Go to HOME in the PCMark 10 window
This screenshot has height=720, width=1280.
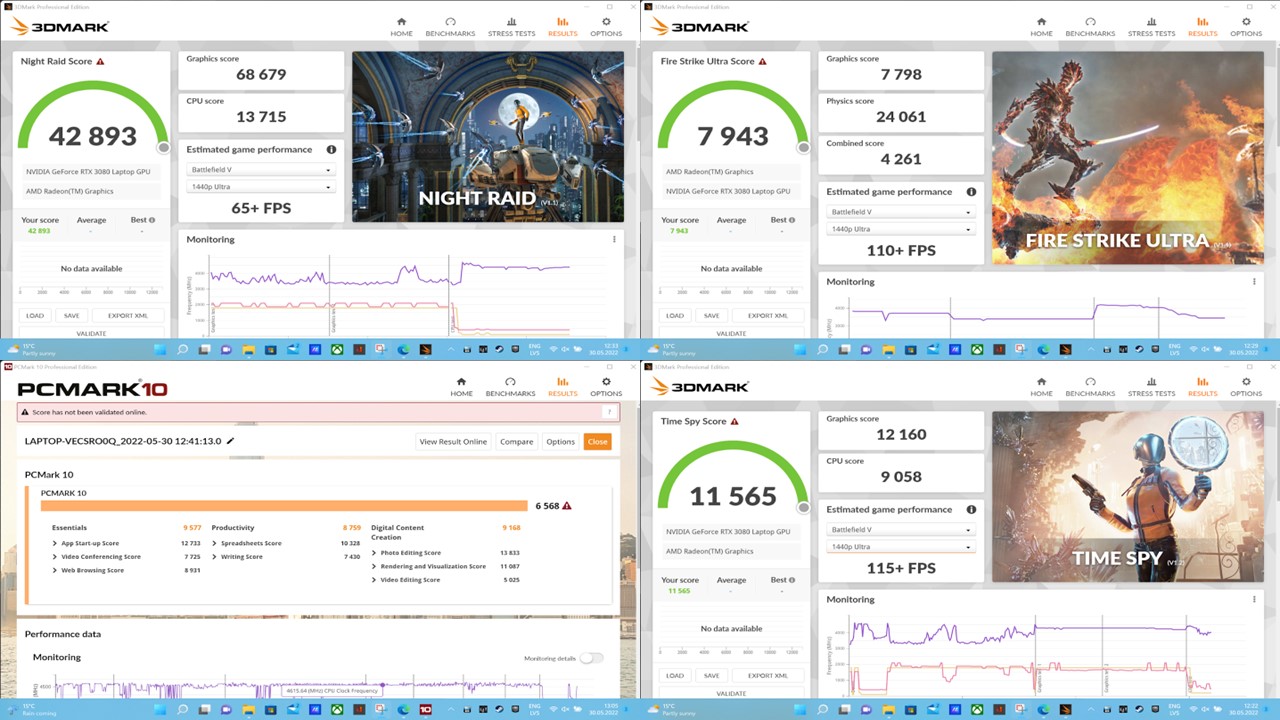[x=461, y=387]
